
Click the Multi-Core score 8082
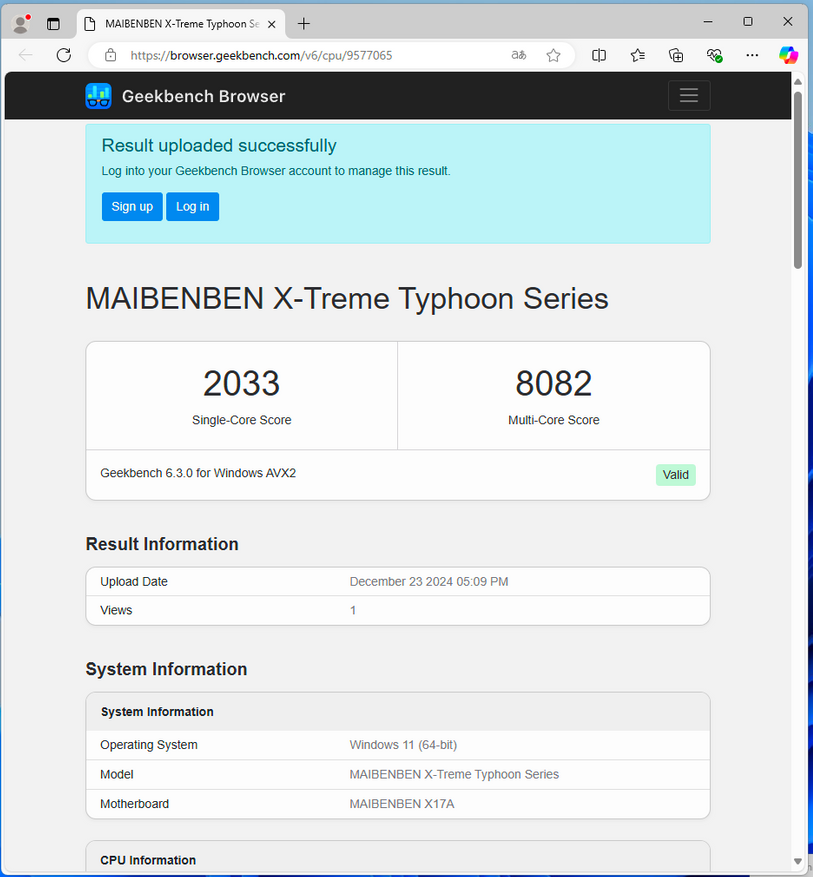(554, 383)
